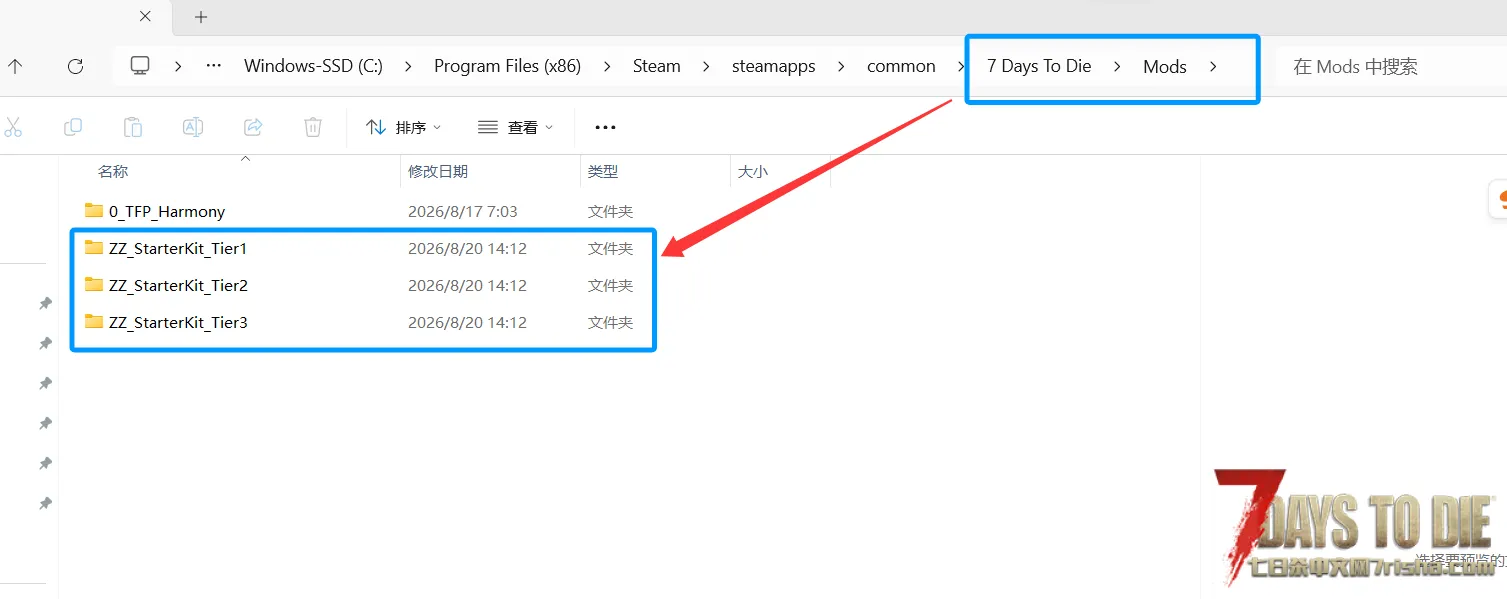
Task: Open the 查看 view dropdown
Action: tap(515, 127)
